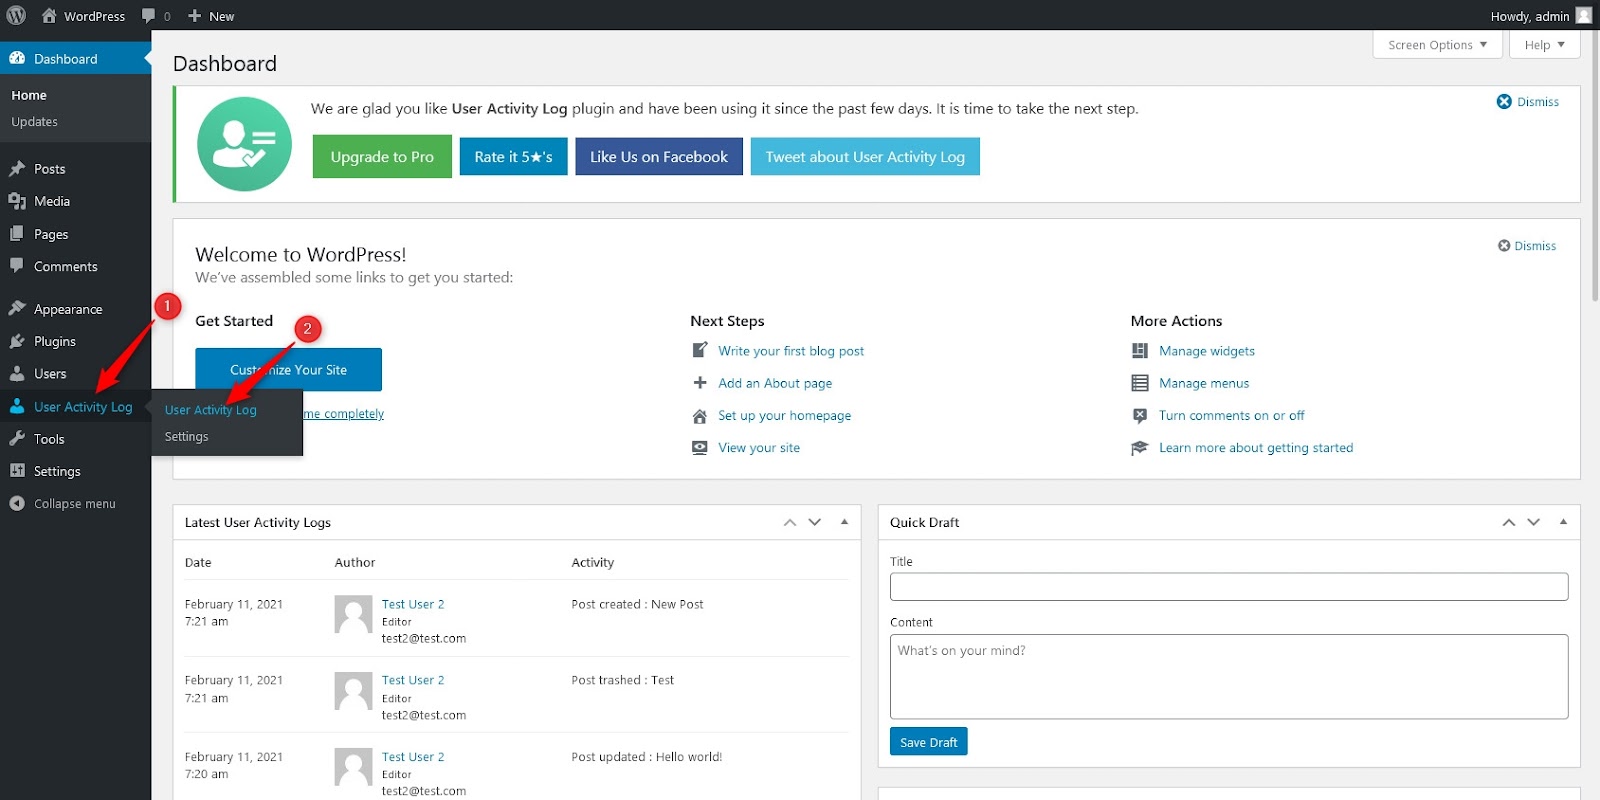
Task: Open Turn comments on or off link
Action: tap(1231, 415)
